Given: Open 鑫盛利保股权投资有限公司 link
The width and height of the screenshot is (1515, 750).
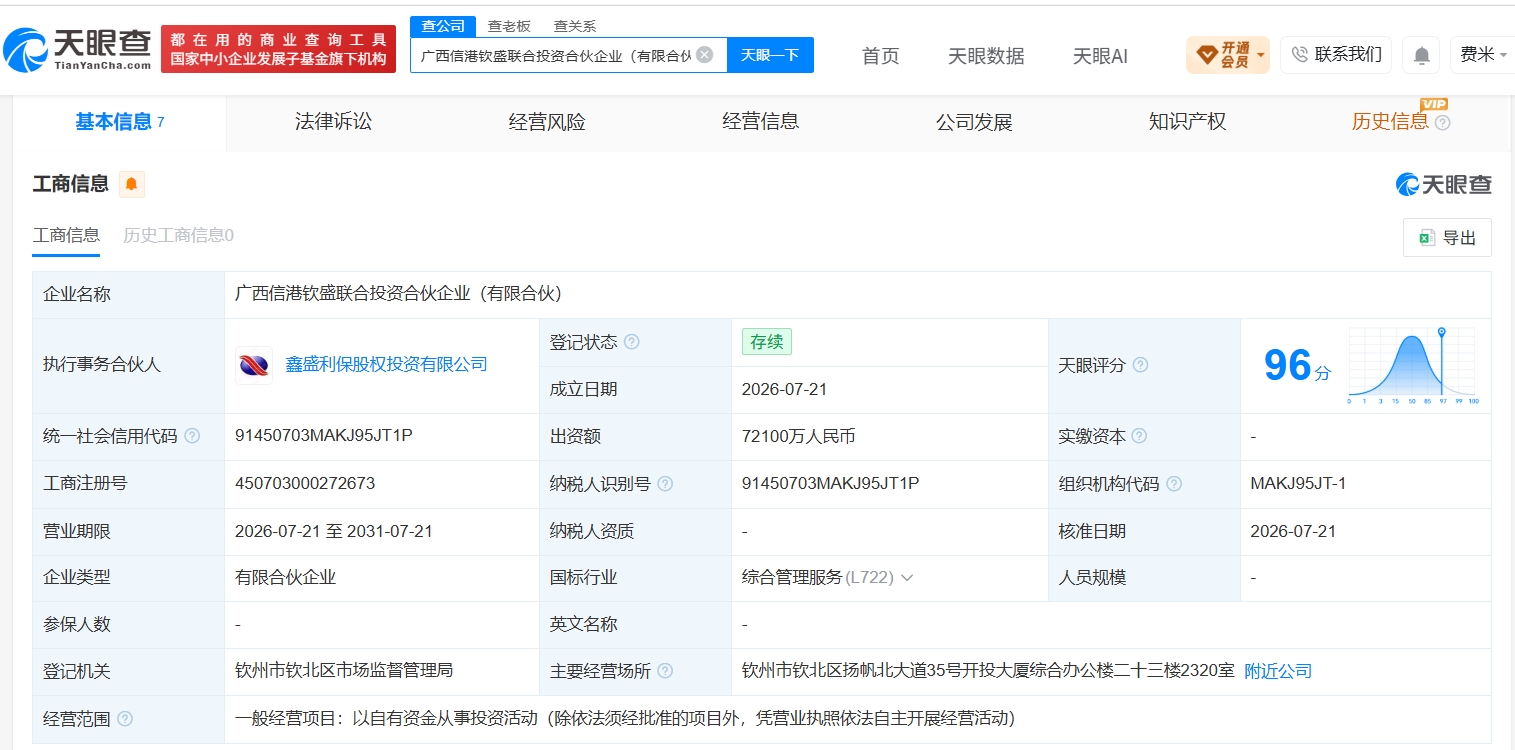Looking at the screenshot, I should pyautogui.click(x=387, y=365).
